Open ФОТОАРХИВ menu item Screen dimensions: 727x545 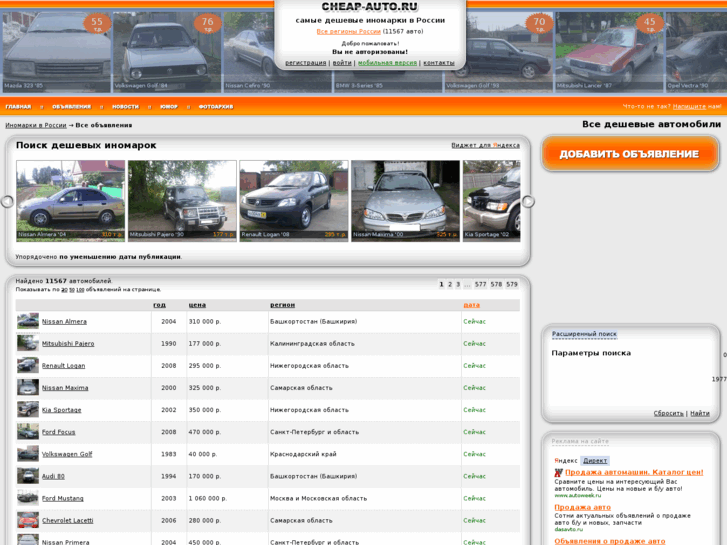coord(216,107)
